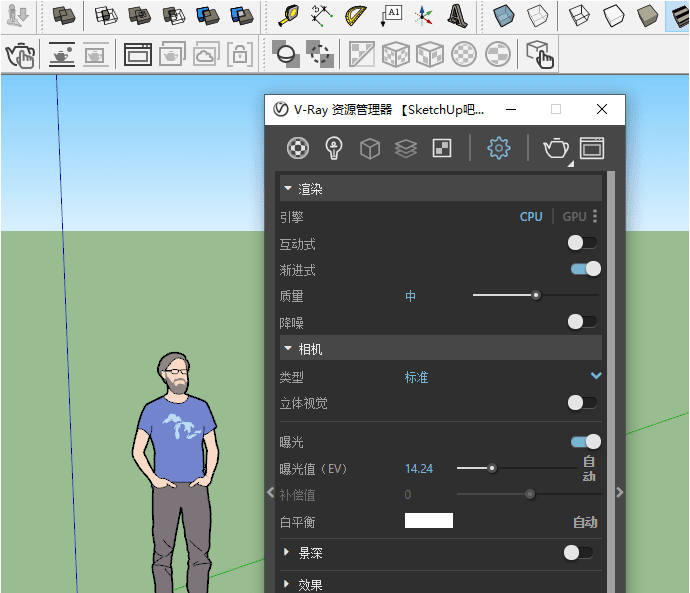This screenshot has width=690, height=593.
Task: Enable 景深 depth of field switch
Action: tap(578, 553)
